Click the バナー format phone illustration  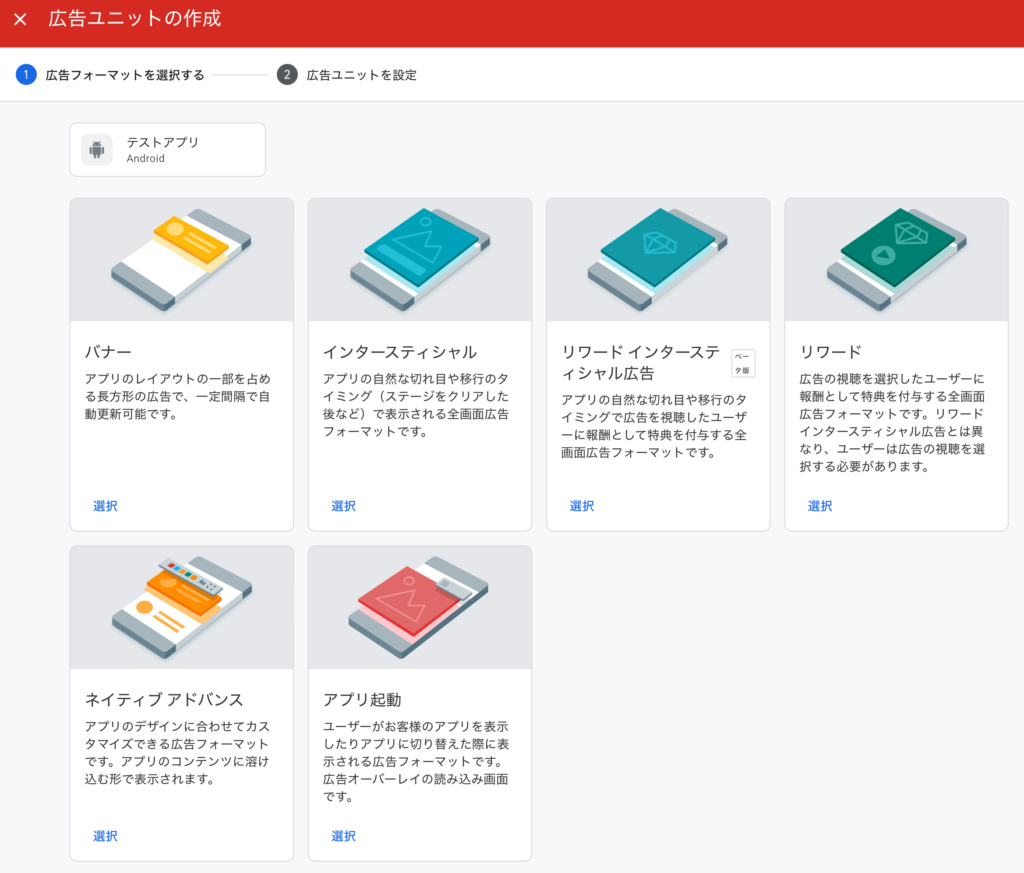[181, 259]
